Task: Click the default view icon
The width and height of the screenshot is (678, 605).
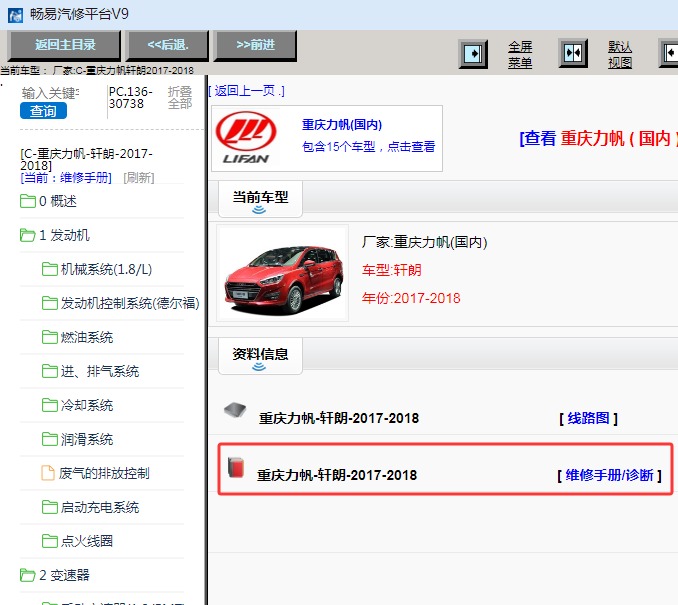Action: click(x=573, y=54)
